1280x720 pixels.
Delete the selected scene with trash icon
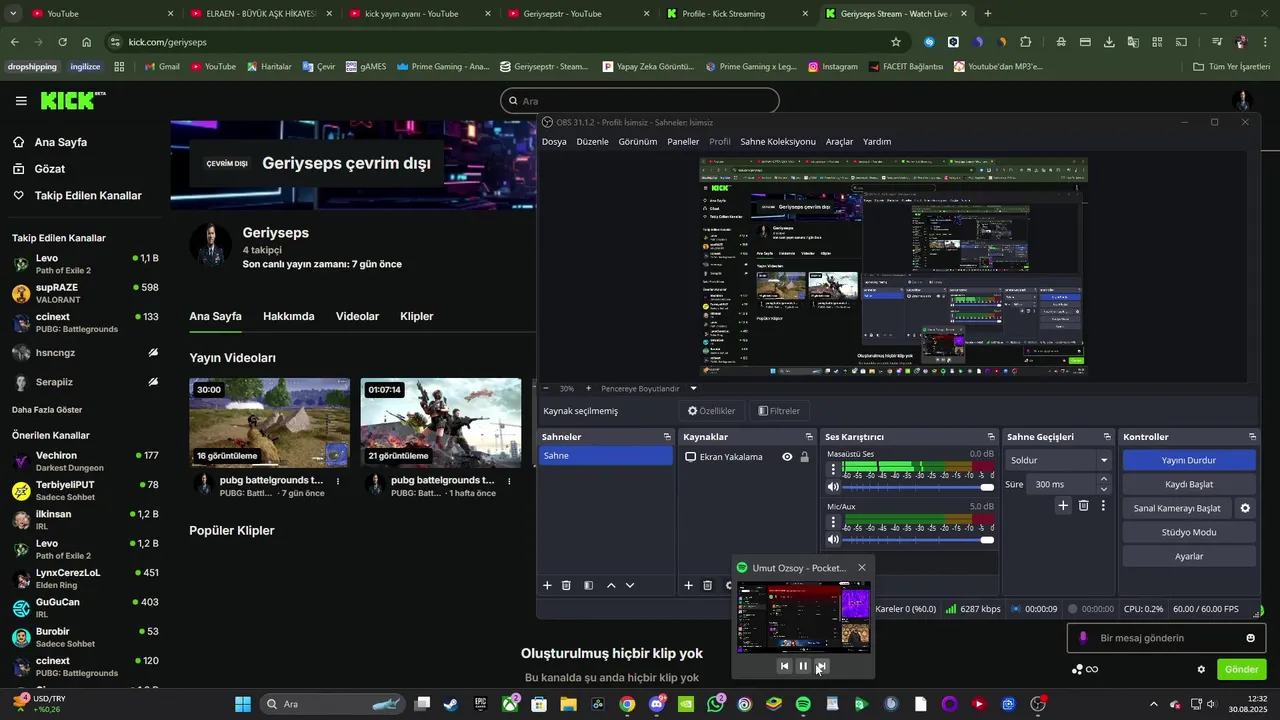click(x=566, y=585)
